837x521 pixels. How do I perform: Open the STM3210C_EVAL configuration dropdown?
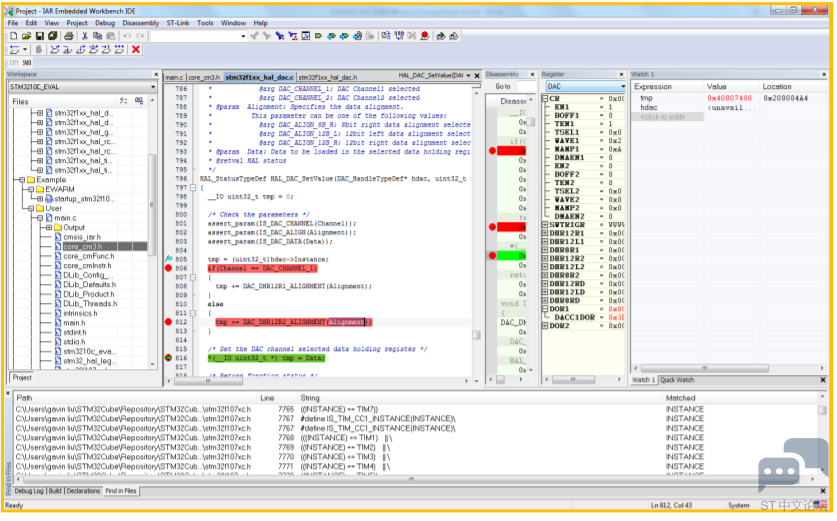tap(83, 86)
